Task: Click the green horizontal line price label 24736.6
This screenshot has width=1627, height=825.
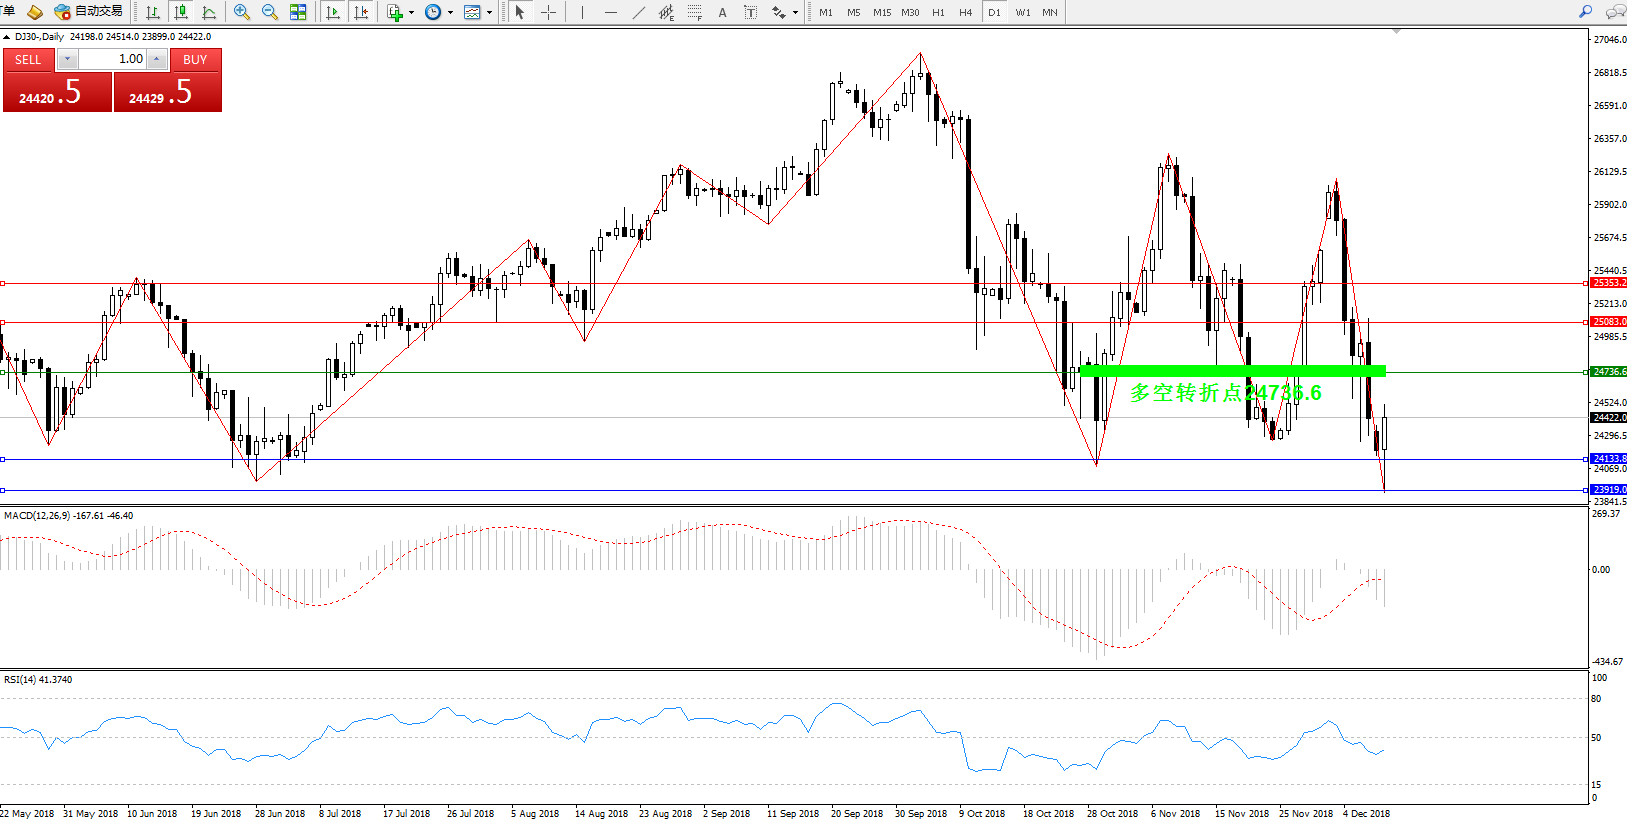Action: (x=1608, y=372)
